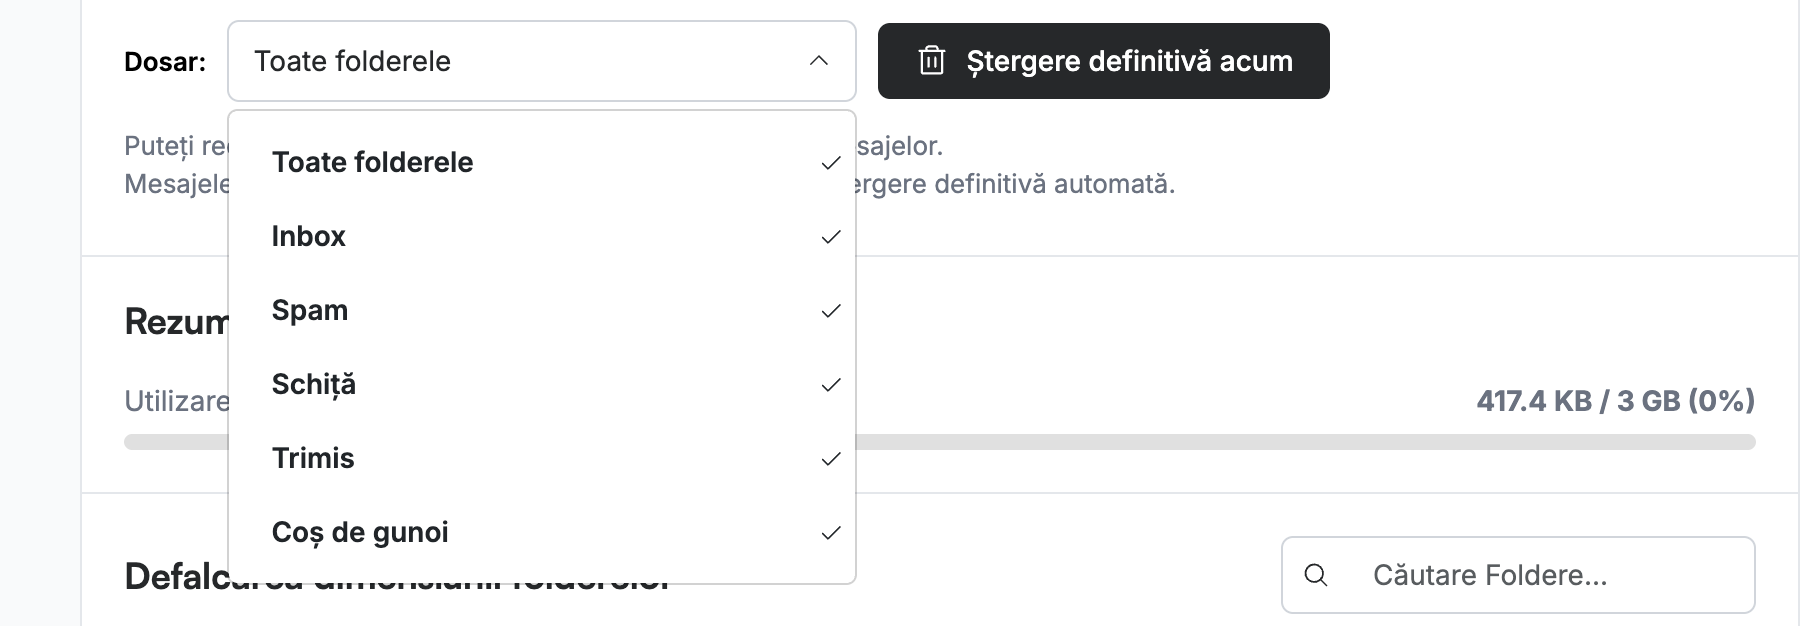Select the Toate folderele option
This screenshot has height=626, width=1800.
click(x=542, y=162)
